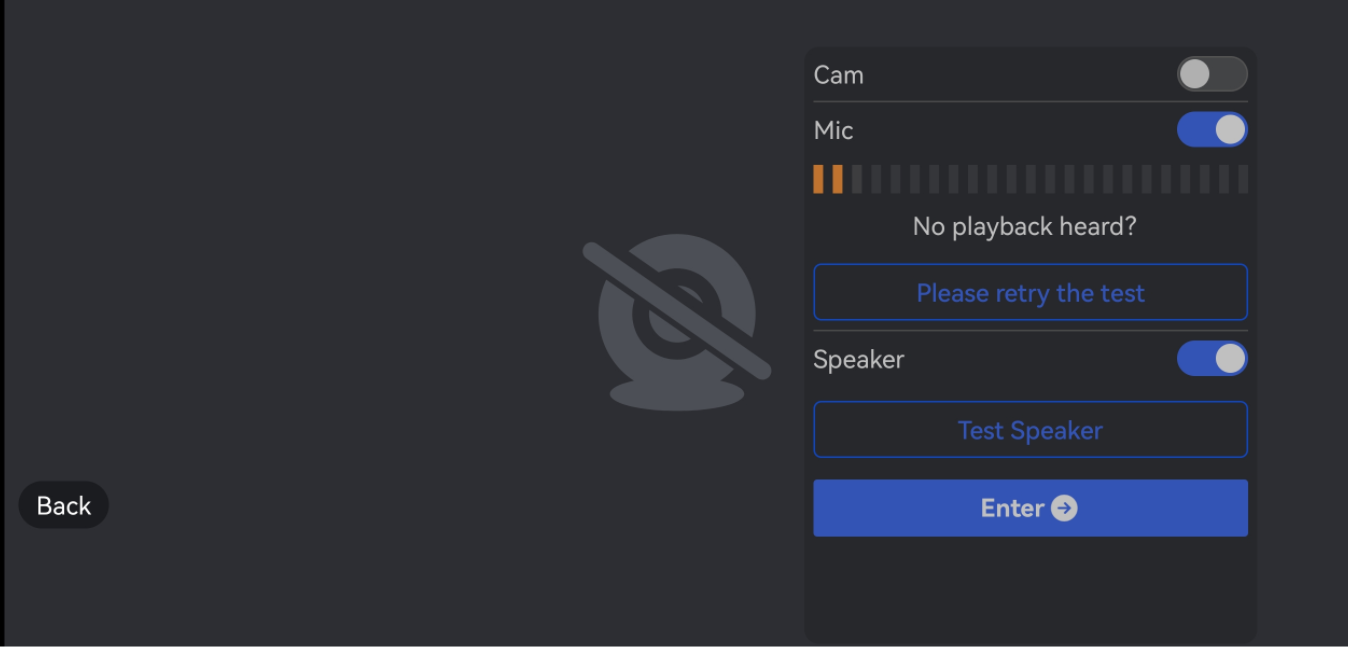Enable the Cam toggle switch
The width and height of the screenshot is (1348, 647).
(1211, 74)
